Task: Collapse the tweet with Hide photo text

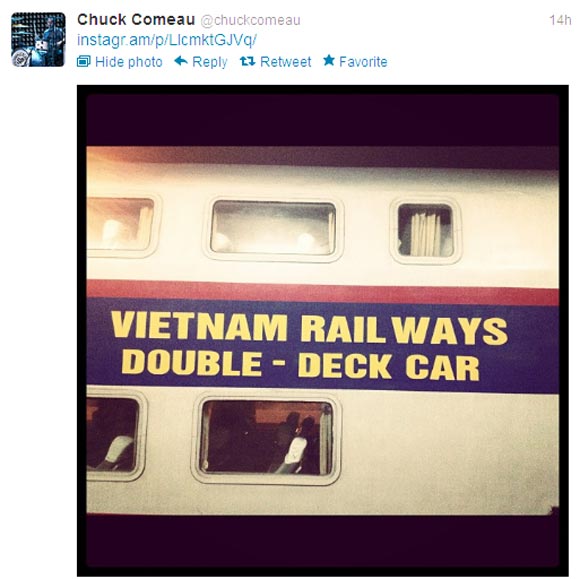Action: click(129, 62)
